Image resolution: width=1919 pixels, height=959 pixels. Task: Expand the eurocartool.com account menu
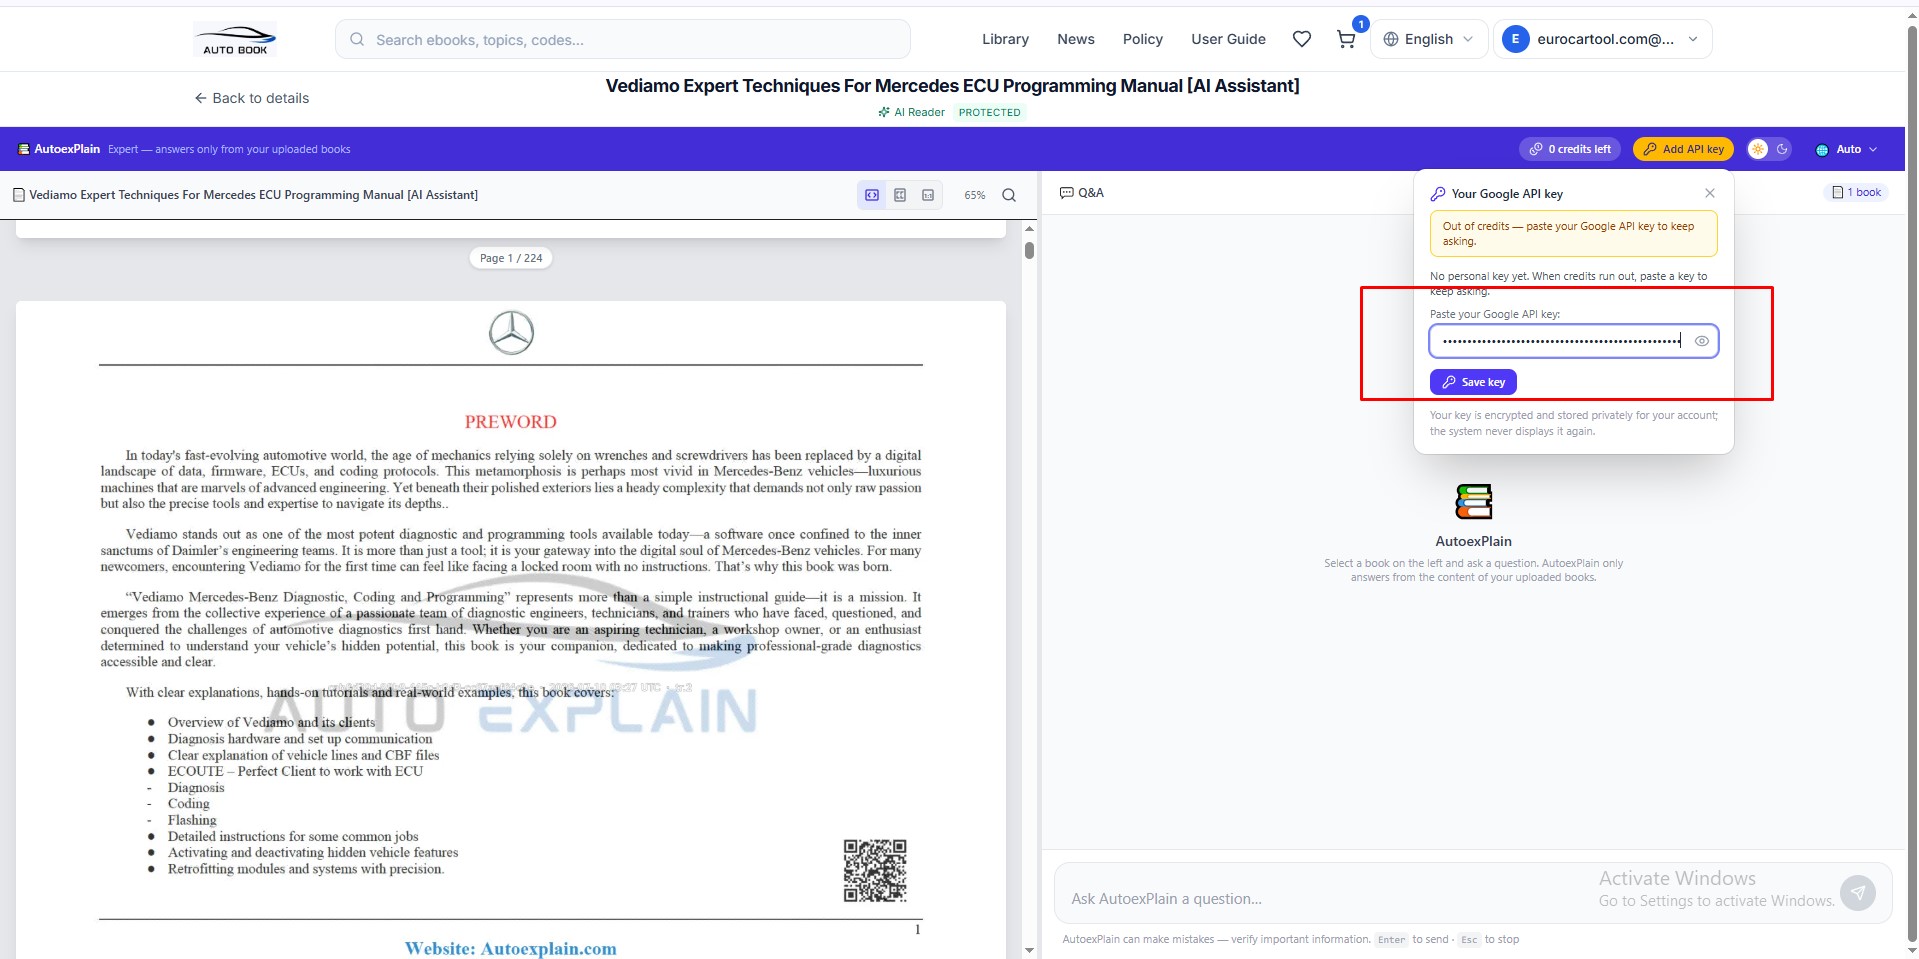click(x=1603, y=39)
